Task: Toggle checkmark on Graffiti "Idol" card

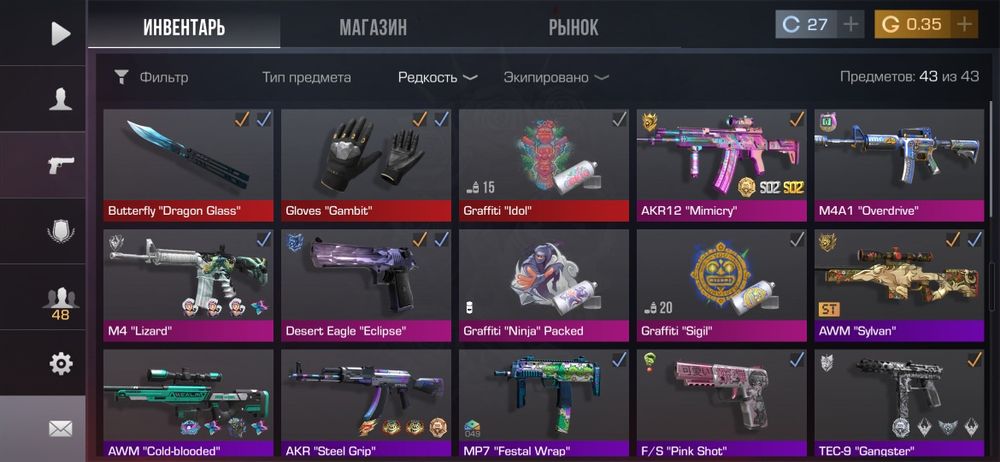Action: 619,119
